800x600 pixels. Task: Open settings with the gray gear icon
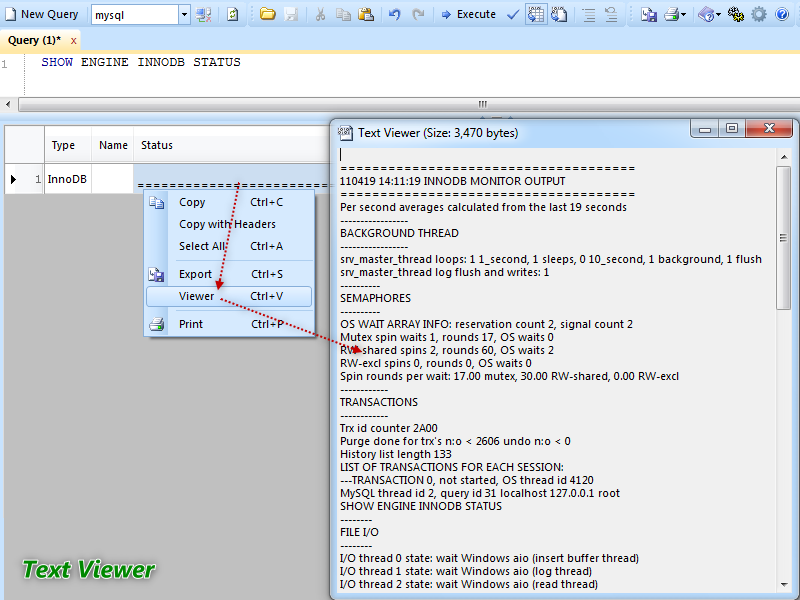(759, 14)
